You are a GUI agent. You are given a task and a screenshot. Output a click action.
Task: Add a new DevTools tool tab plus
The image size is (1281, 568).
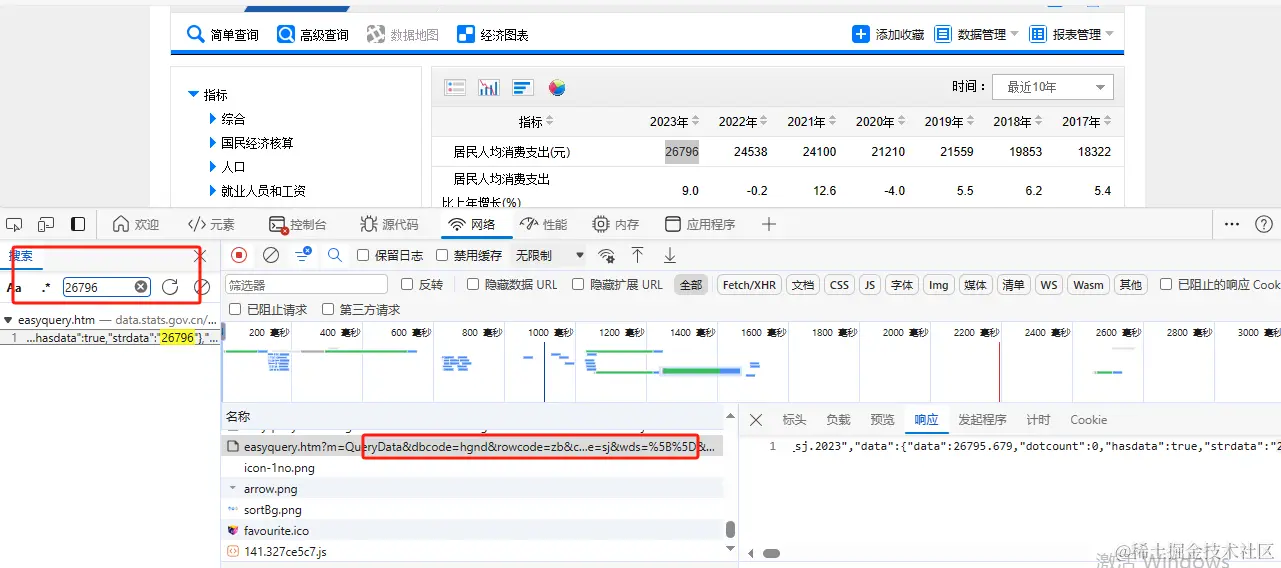pos(768,224)
